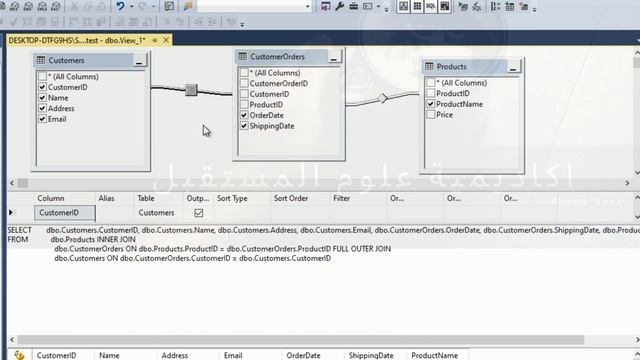640x360 pixels.
Task: Select the CustomerOrders–Products join diamond
Action: pyautogui.click(x=383, y=98)
